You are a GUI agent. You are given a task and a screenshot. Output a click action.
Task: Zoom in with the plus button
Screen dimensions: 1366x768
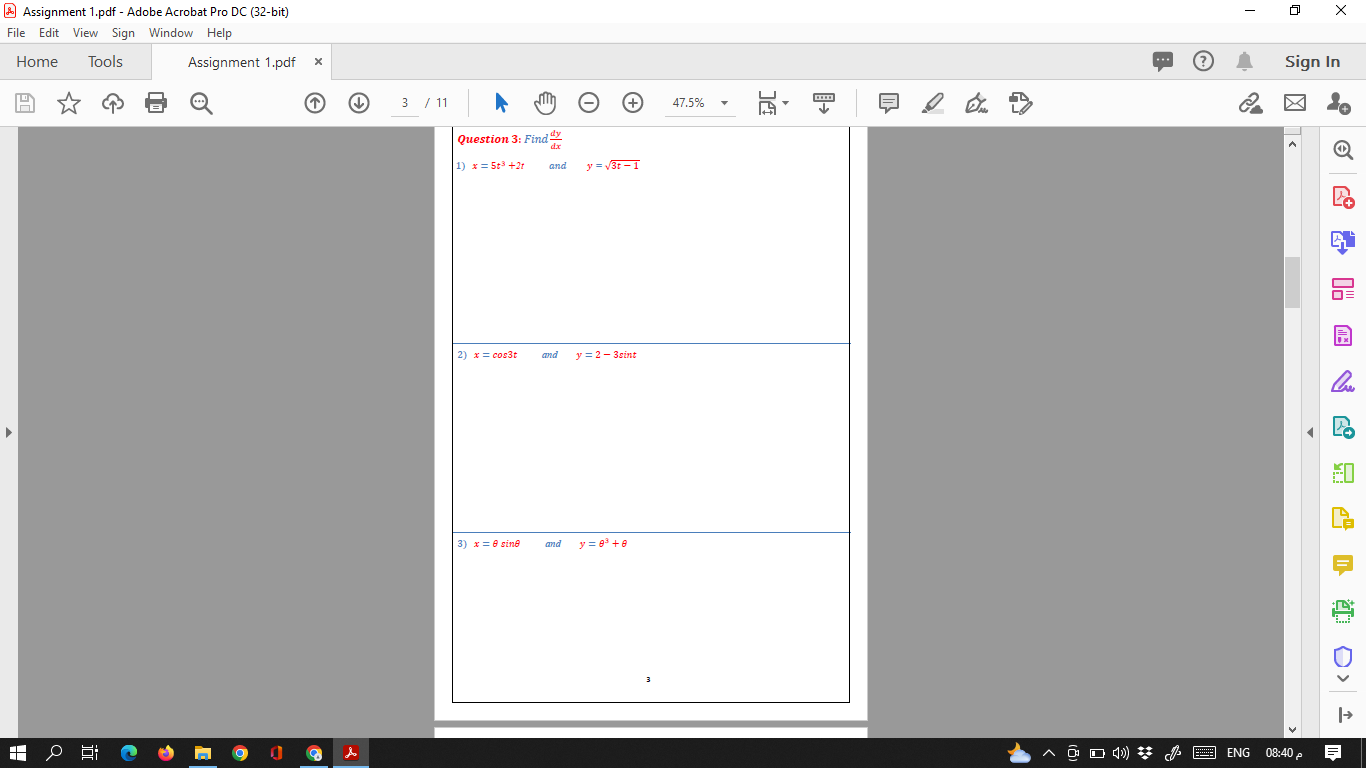click(x=632, y=103)
